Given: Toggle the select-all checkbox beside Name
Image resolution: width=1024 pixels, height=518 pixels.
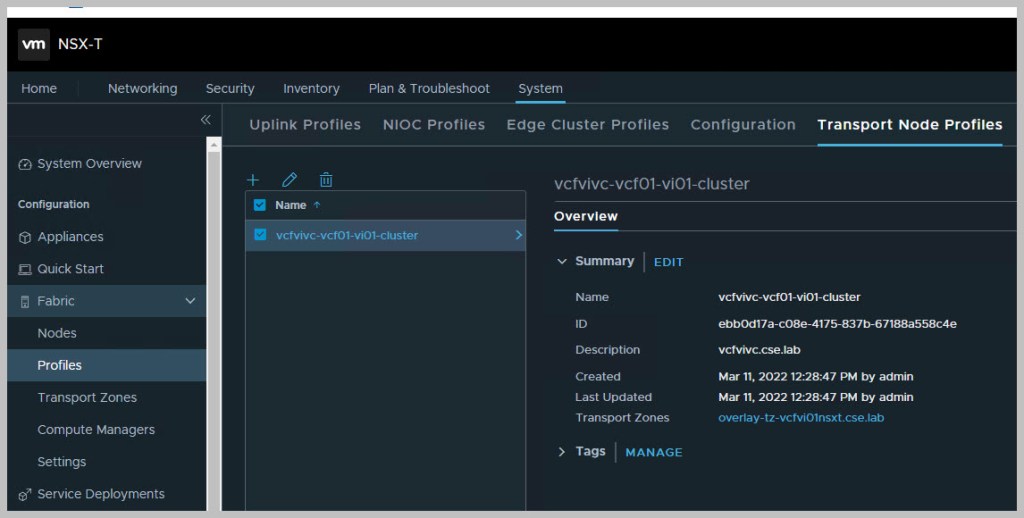Looking at the screenshot, I should [x=260, y=205].
